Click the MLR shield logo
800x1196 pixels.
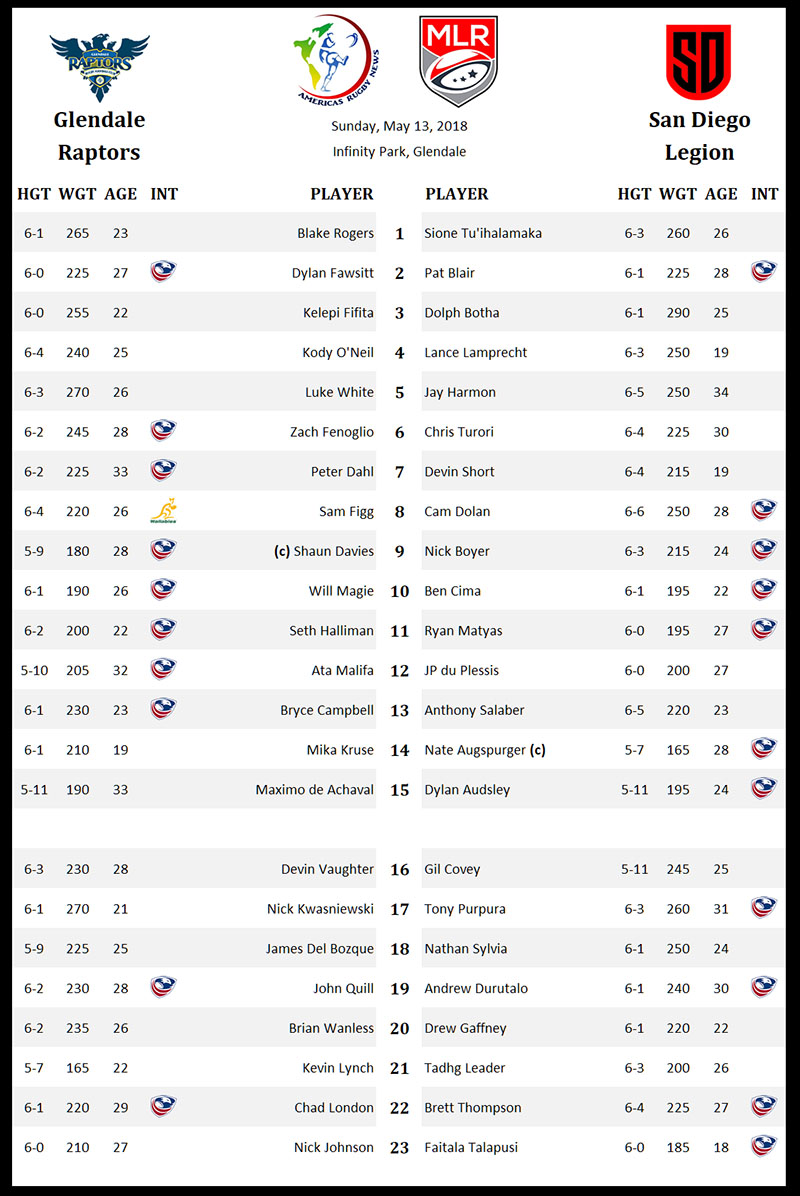458,60
